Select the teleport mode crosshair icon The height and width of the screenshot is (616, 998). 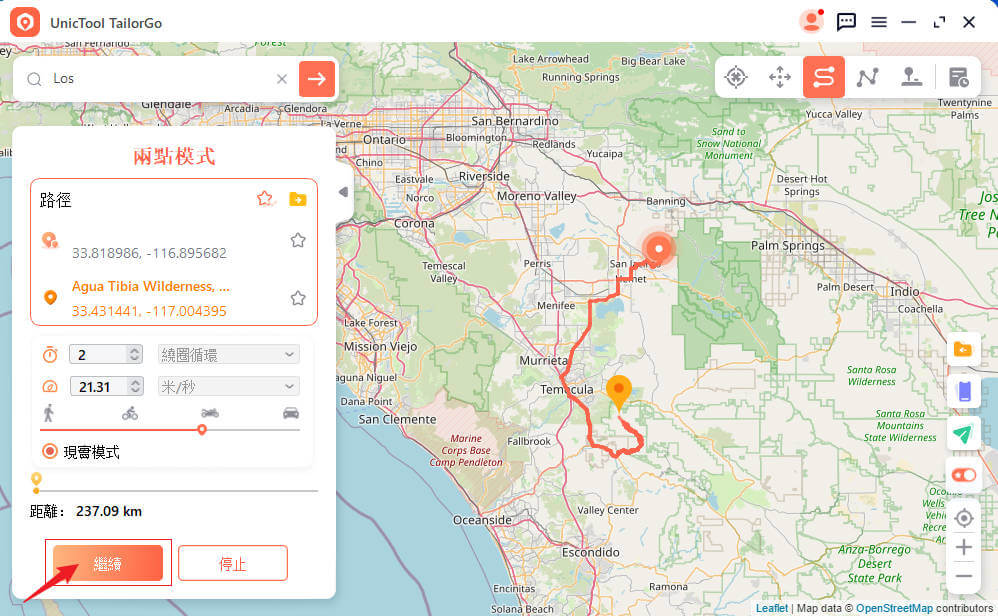(x=736, y=77)
